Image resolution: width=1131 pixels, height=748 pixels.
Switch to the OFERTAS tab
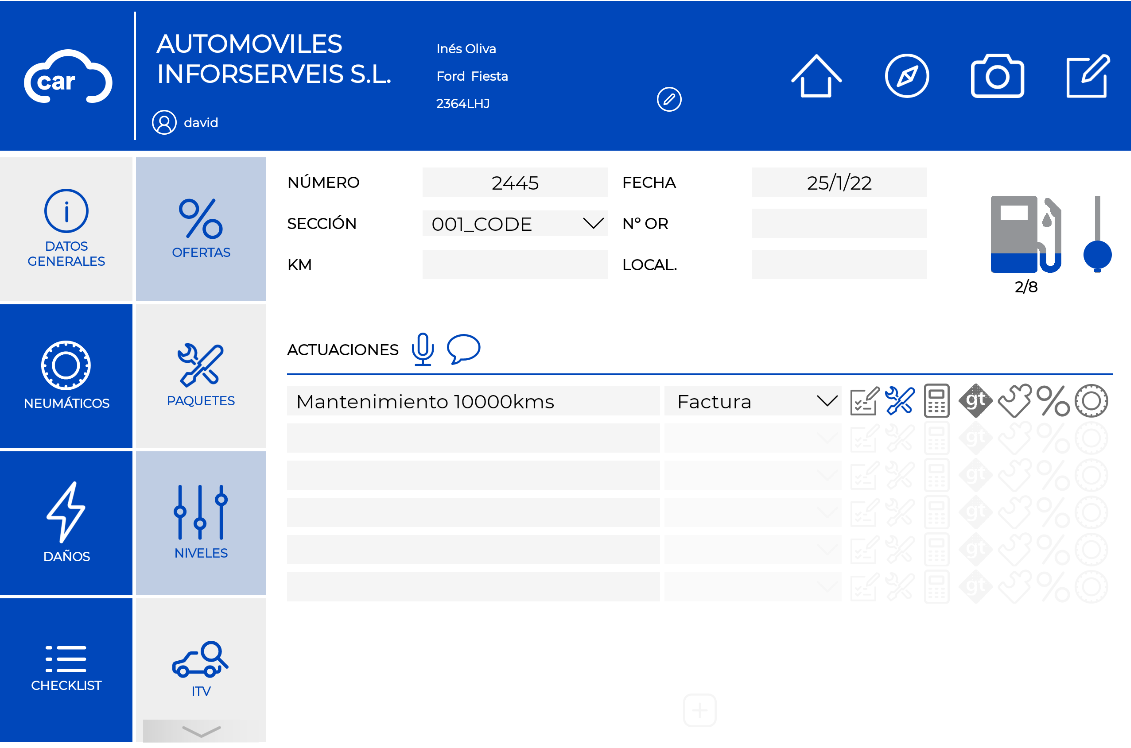pos(201,229)
